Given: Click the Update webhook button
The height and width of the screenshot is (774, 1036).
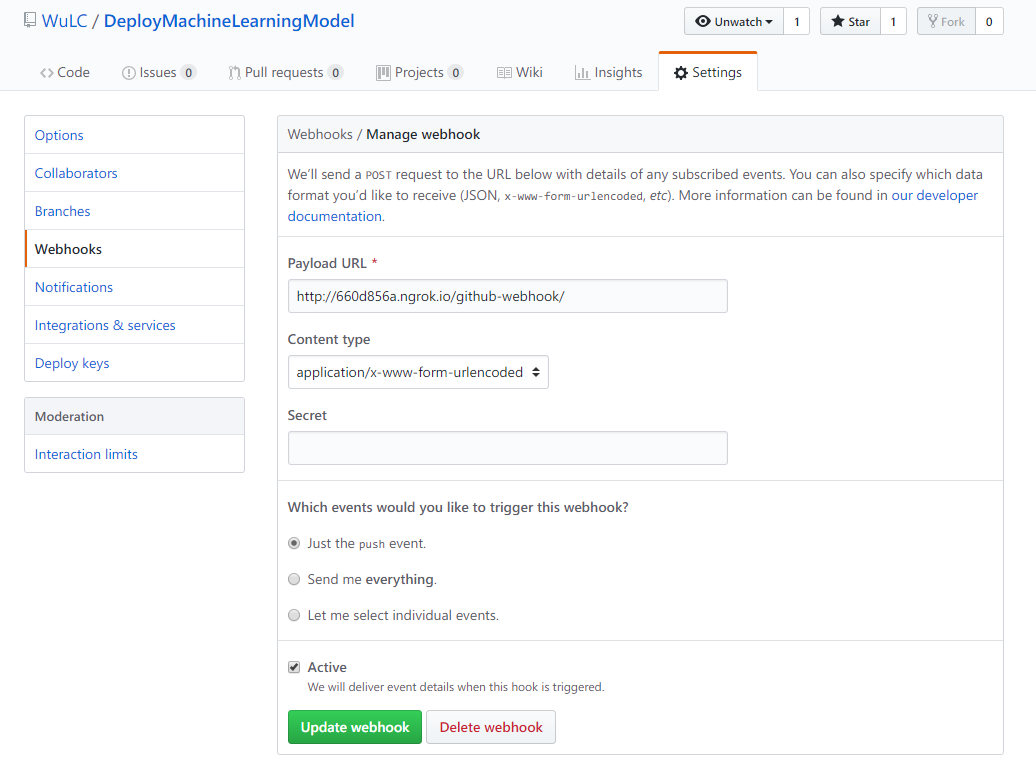Looking at the screenshot, I should (x=355, y=727).
